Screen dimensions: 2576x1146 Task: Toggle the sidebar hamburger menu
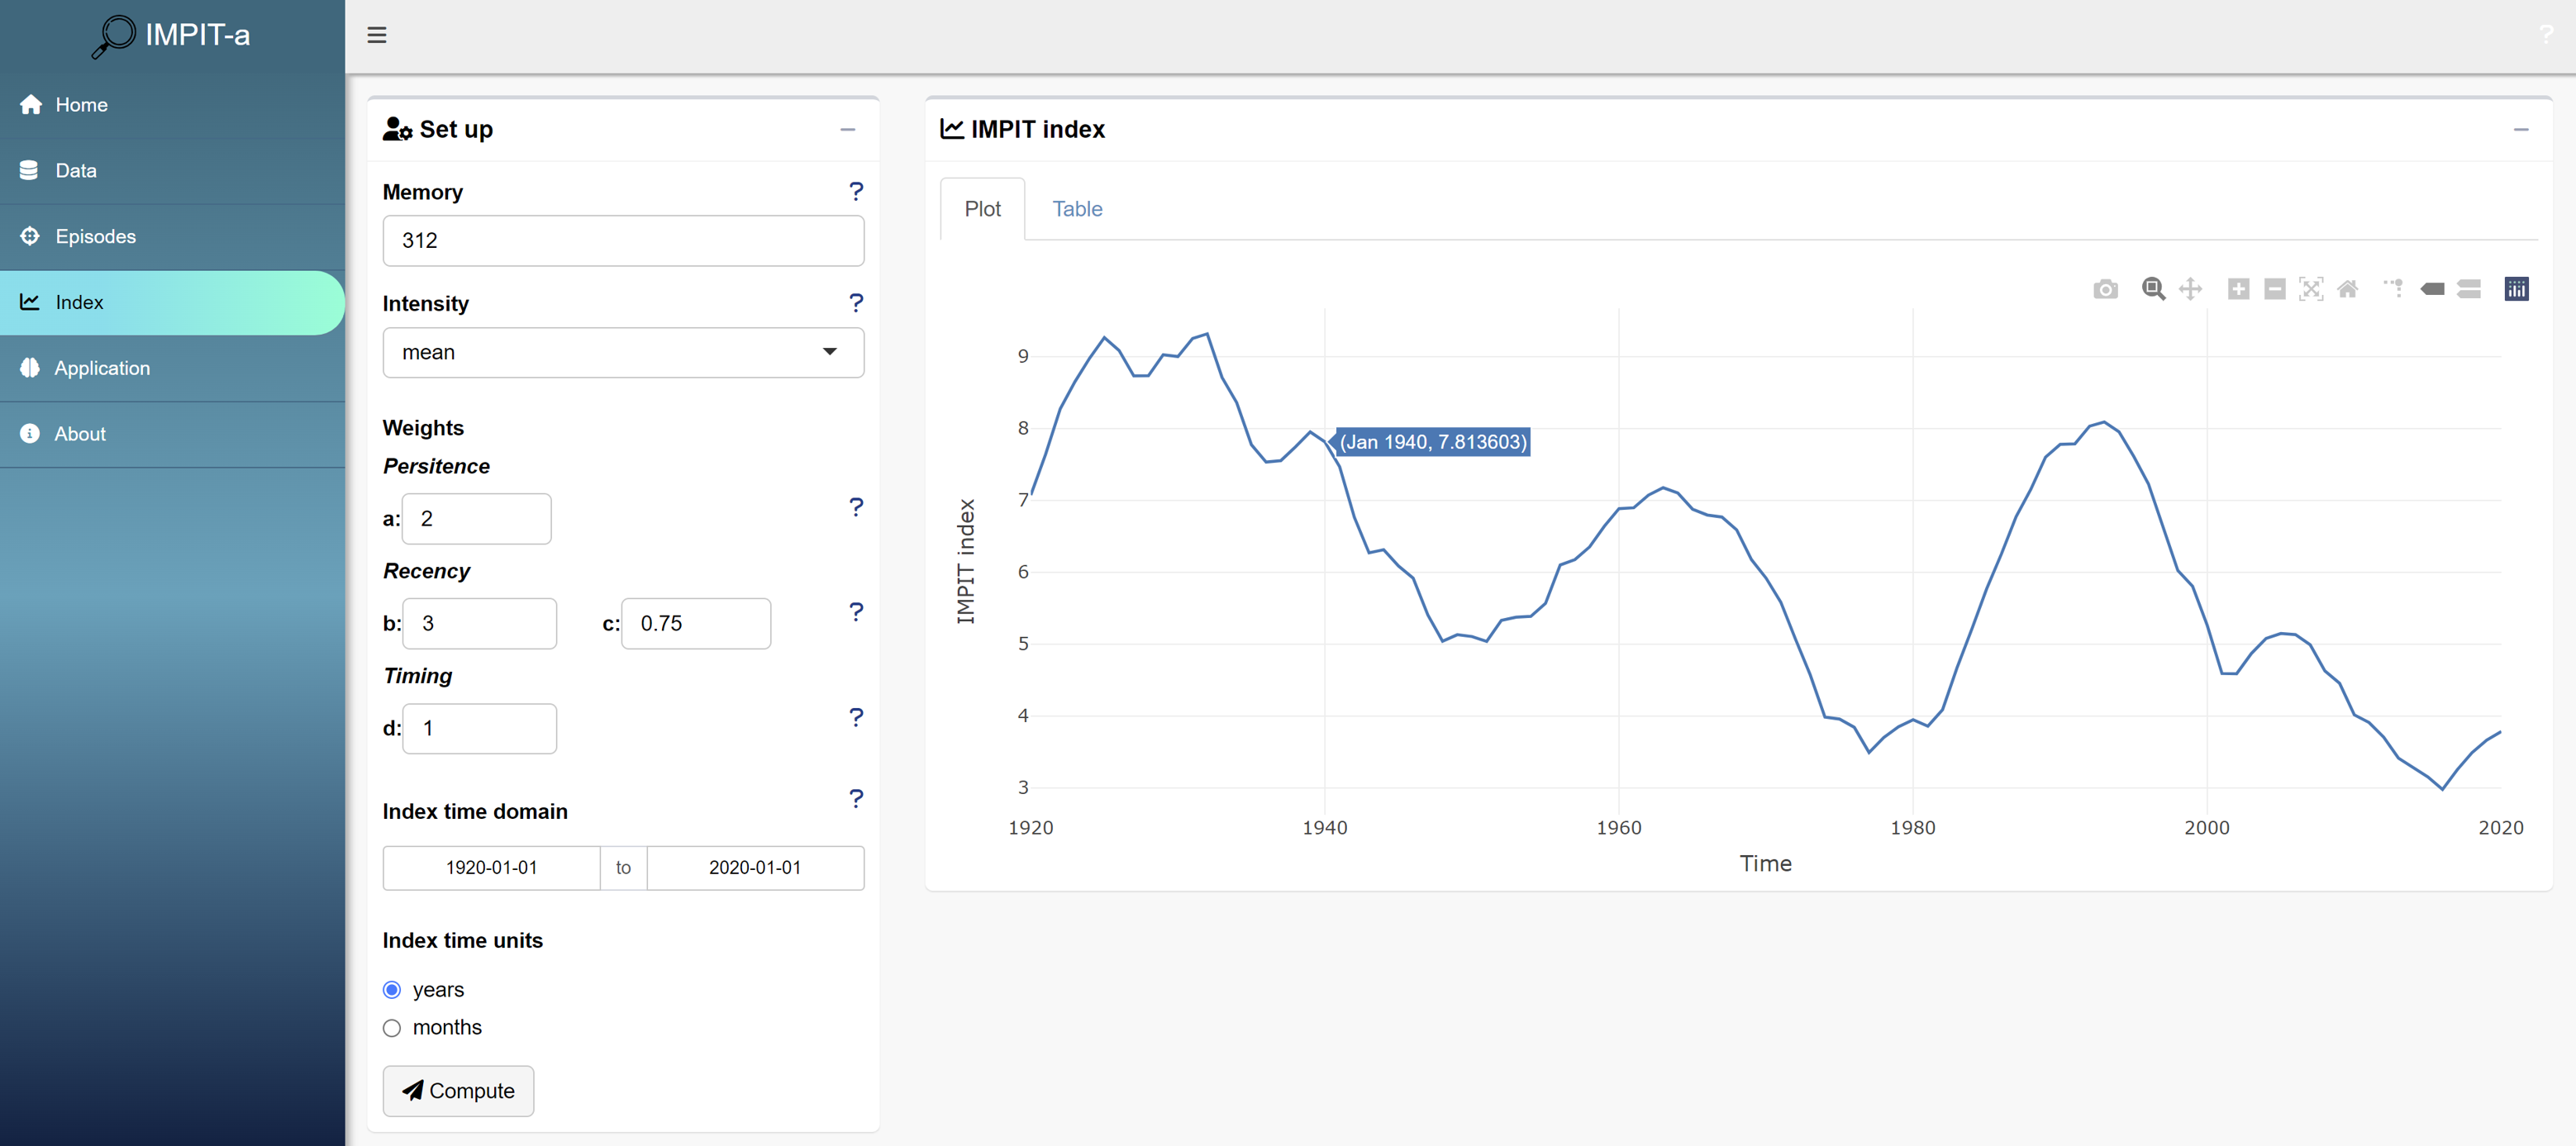377,36
